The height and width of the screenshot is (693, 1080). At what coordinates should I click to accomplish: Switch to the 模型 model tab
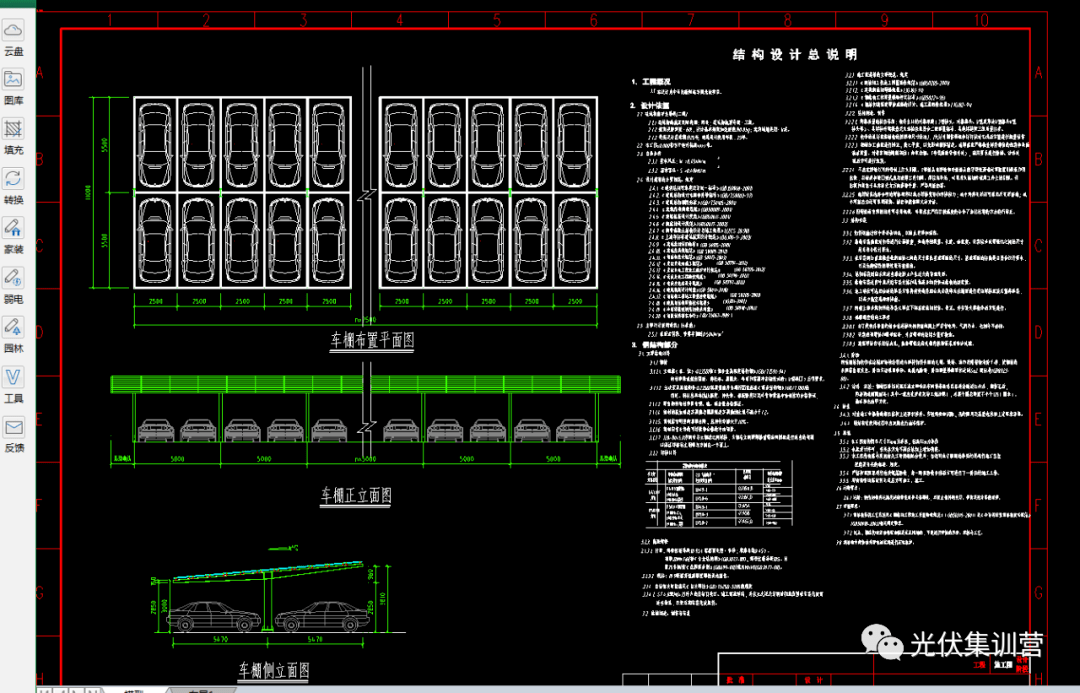click(133, 689)
